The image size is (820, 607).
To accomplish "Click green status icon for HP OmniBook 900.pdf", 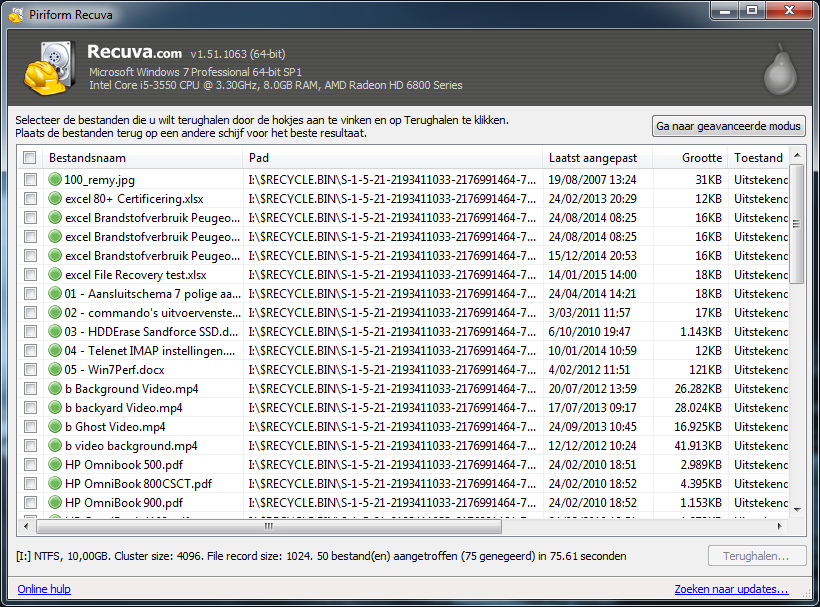I will (x=55, y=502).
